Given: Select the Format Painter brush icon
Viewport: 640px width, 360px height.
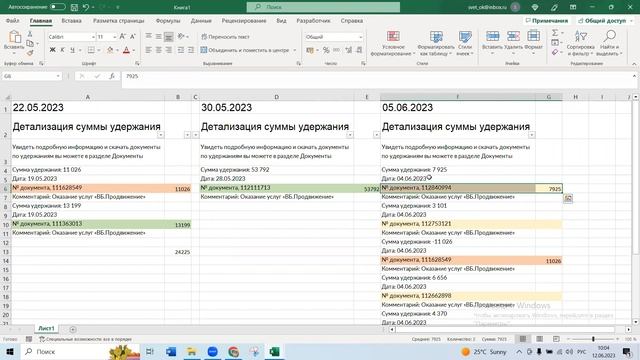Looking at the screenshot, I should pyautogui.click(x=30, y=53).
